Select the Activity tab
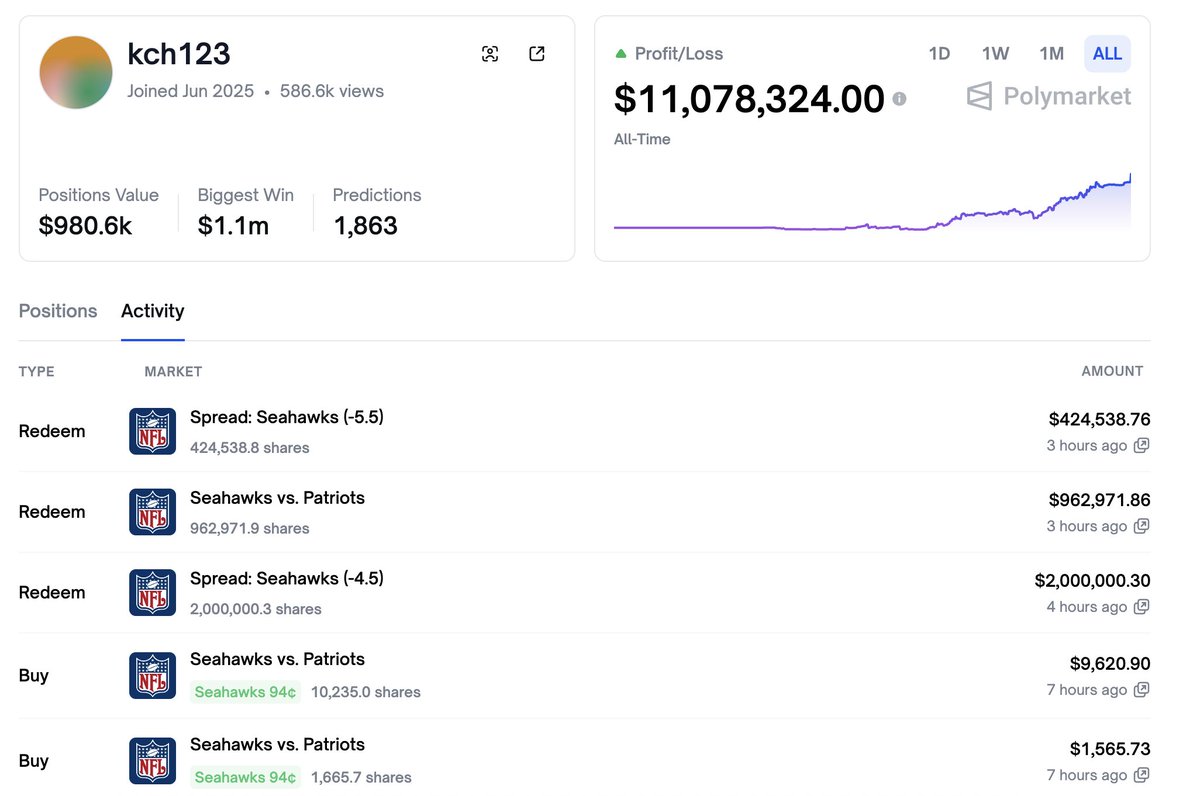The image size is (1200, 796). click(x=152, y=311)
